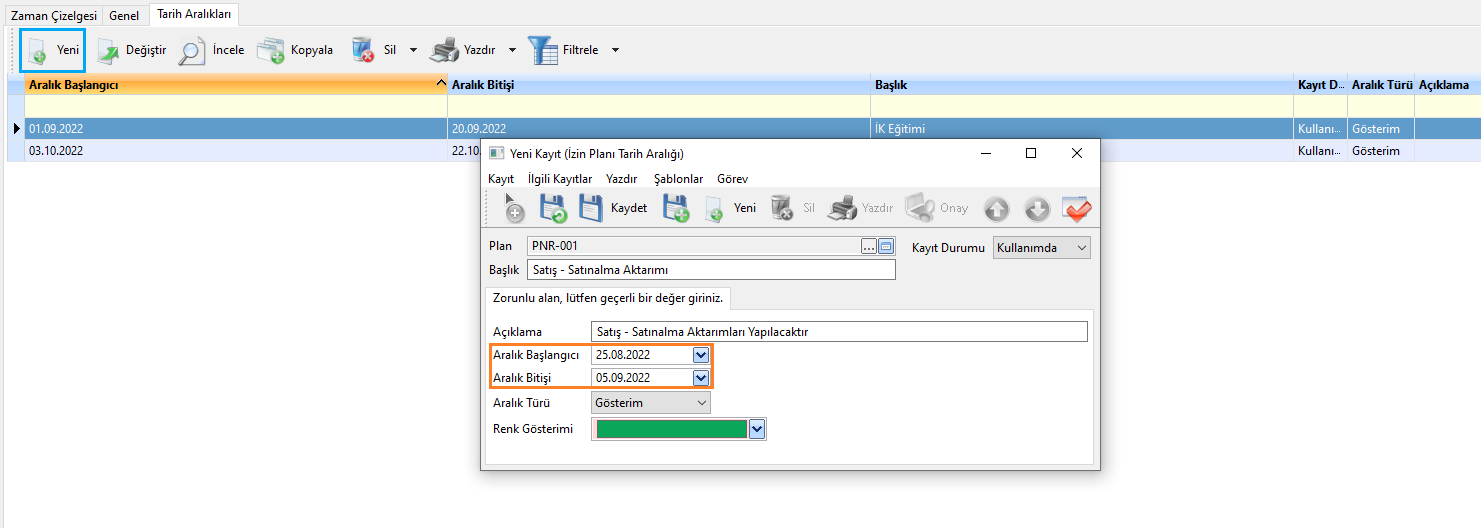Click Yeni in the main list toolbar
The height and width of the screenshot is (528, 1481).
pyautogui.click(x=53, y=50)
